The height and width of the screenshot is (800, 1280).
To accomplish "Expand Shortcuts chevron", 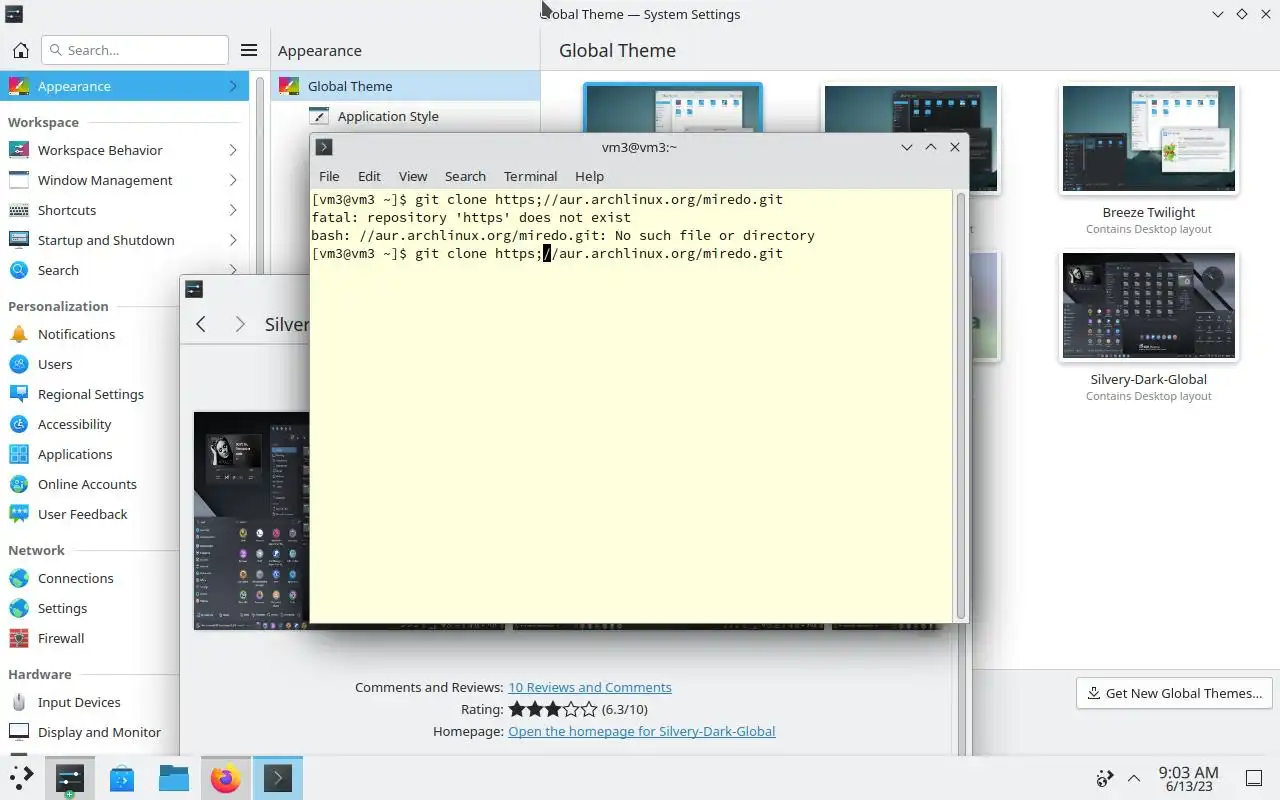I will point(233,210).
